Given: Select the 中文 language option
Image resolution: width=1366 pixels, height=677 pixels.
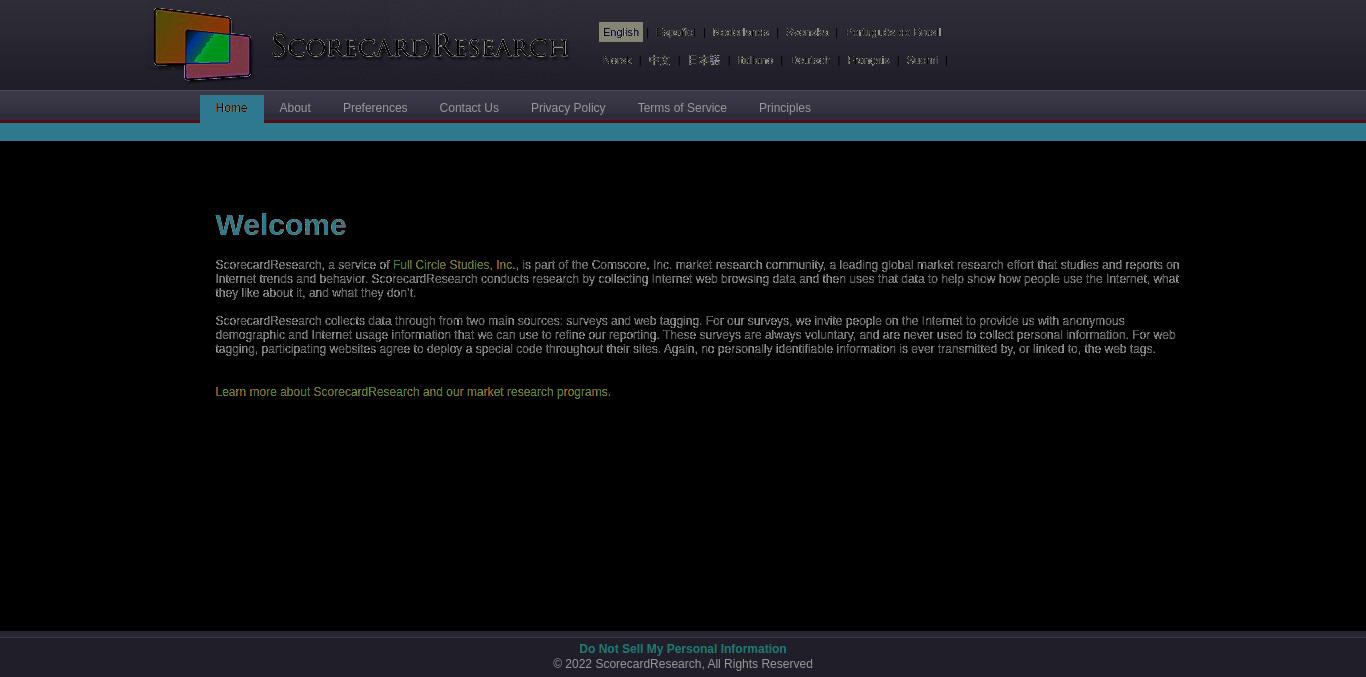Looking at the screenshot, I should [659, 60].
